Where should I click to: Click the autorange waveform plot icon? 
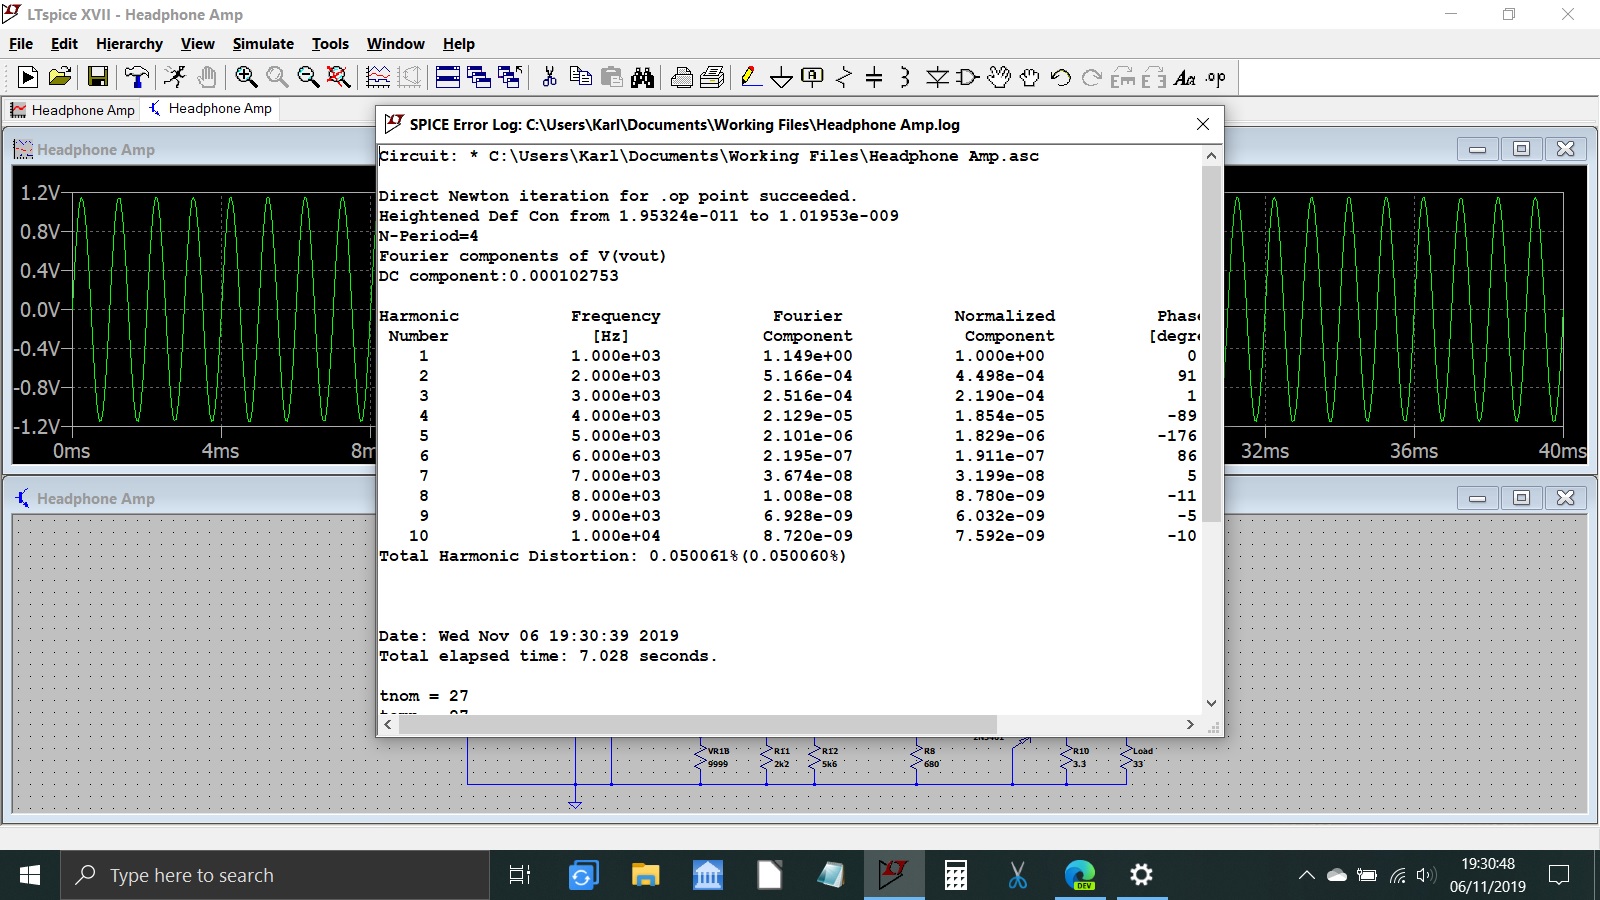coord(378,77)
